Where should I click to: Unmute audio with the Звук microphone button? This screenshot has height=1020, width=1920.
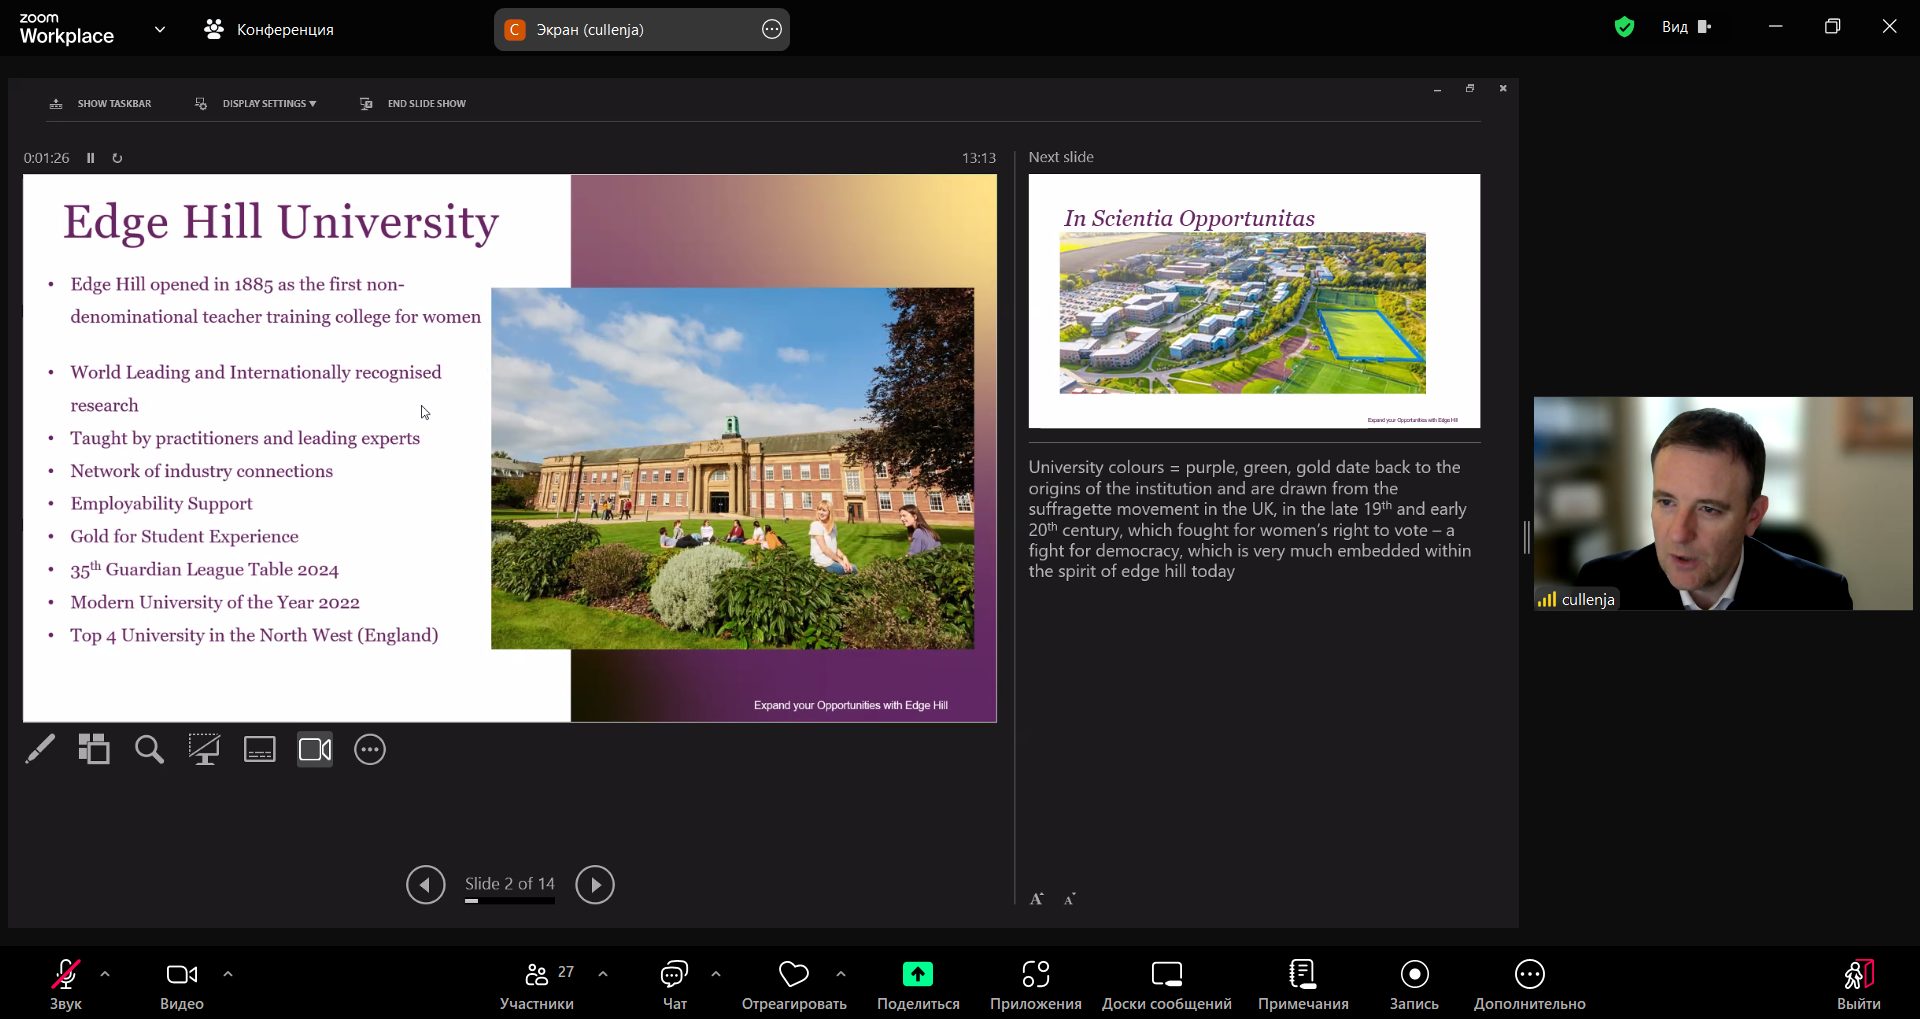pos(66,984)
